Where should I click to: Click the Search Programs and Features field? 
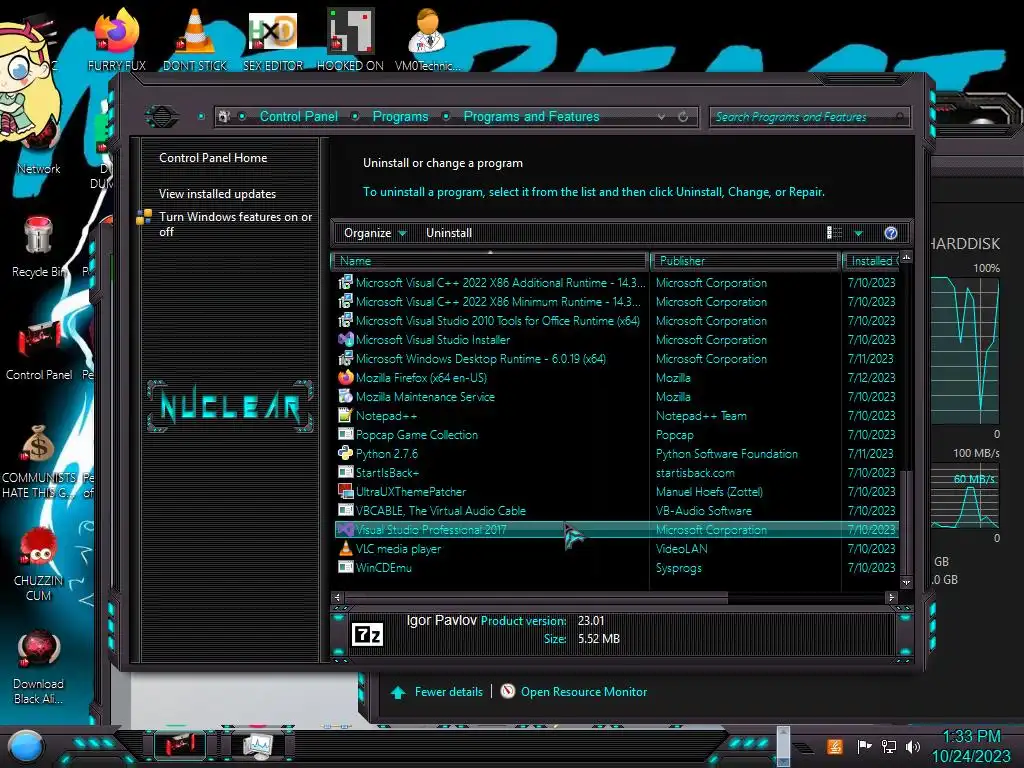809,117
